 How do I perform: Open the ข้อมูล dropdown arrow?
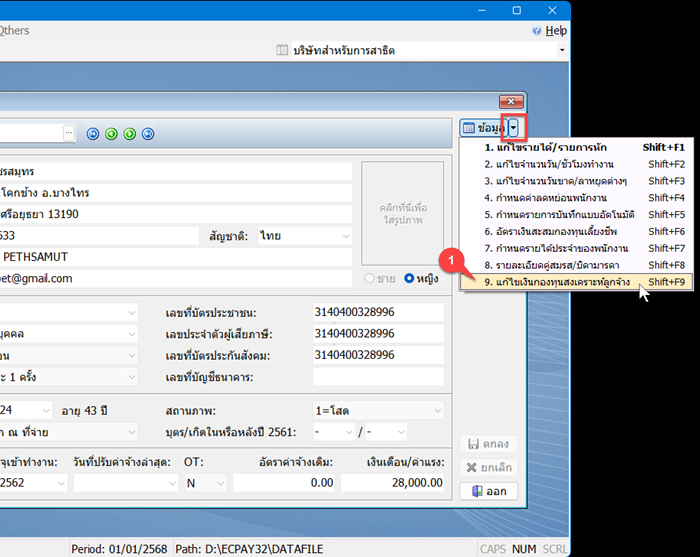tap(514, 128)
